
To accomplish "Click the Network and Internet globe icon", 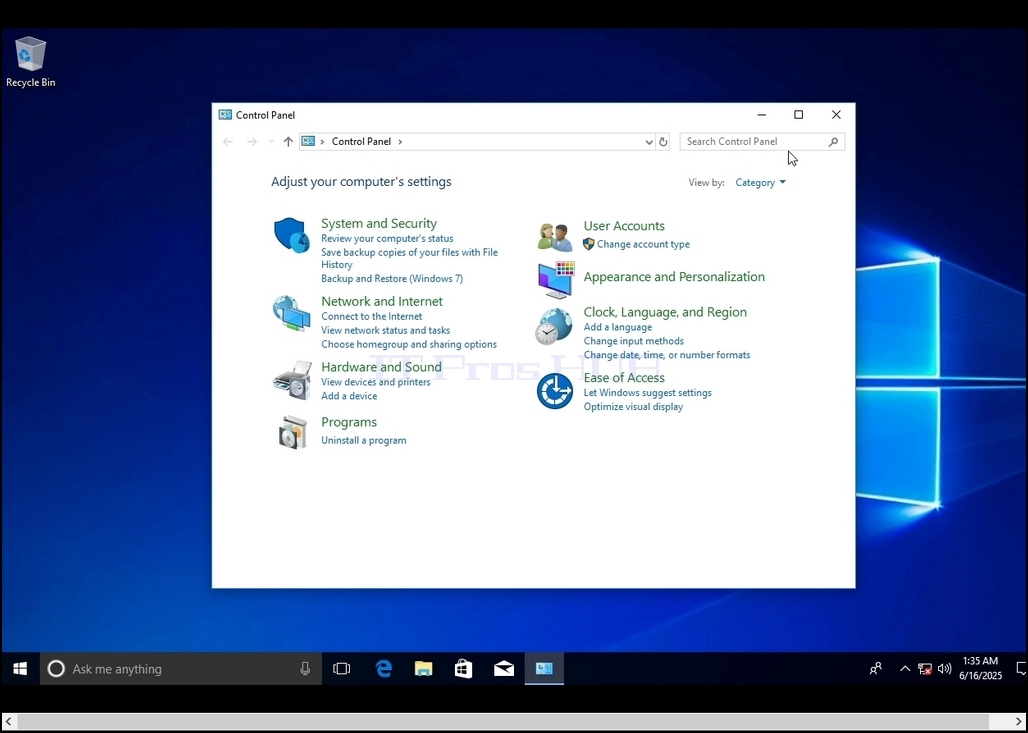I will (292, 313).
